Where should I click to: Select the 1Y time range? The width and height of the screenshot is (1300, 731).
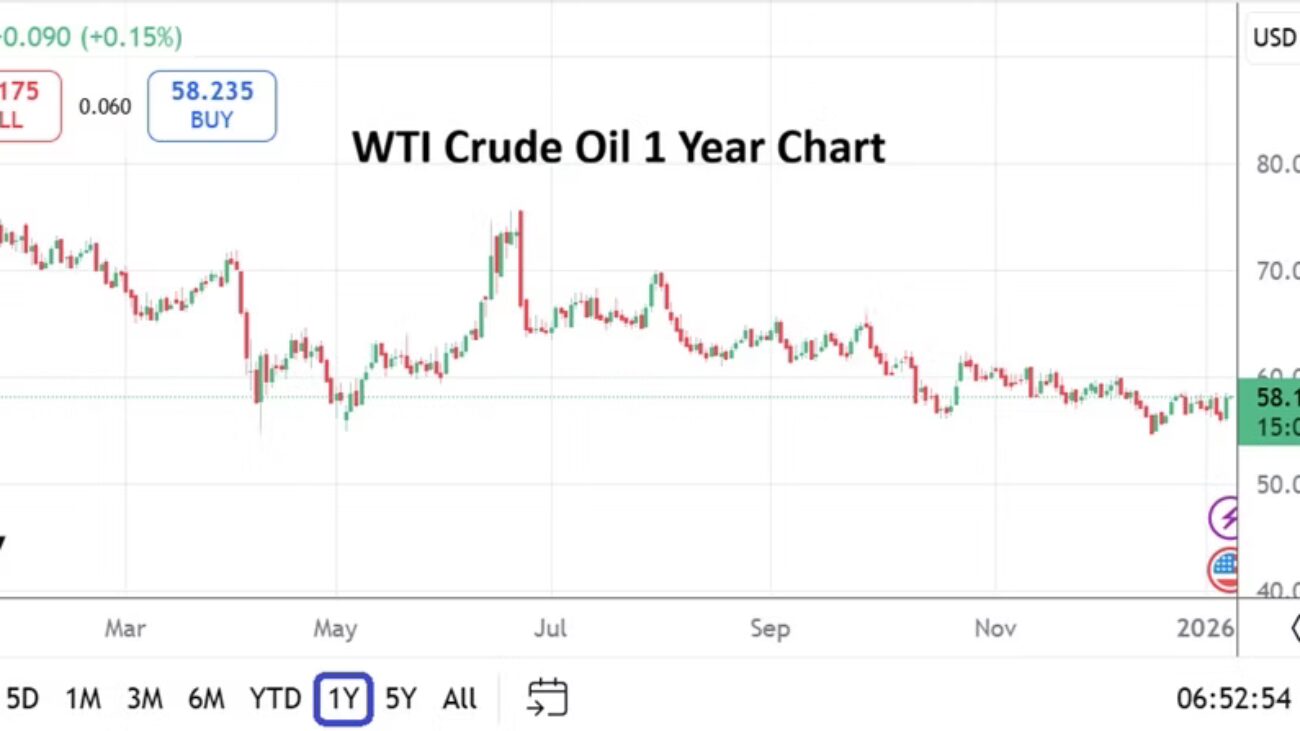pos(343,698)
